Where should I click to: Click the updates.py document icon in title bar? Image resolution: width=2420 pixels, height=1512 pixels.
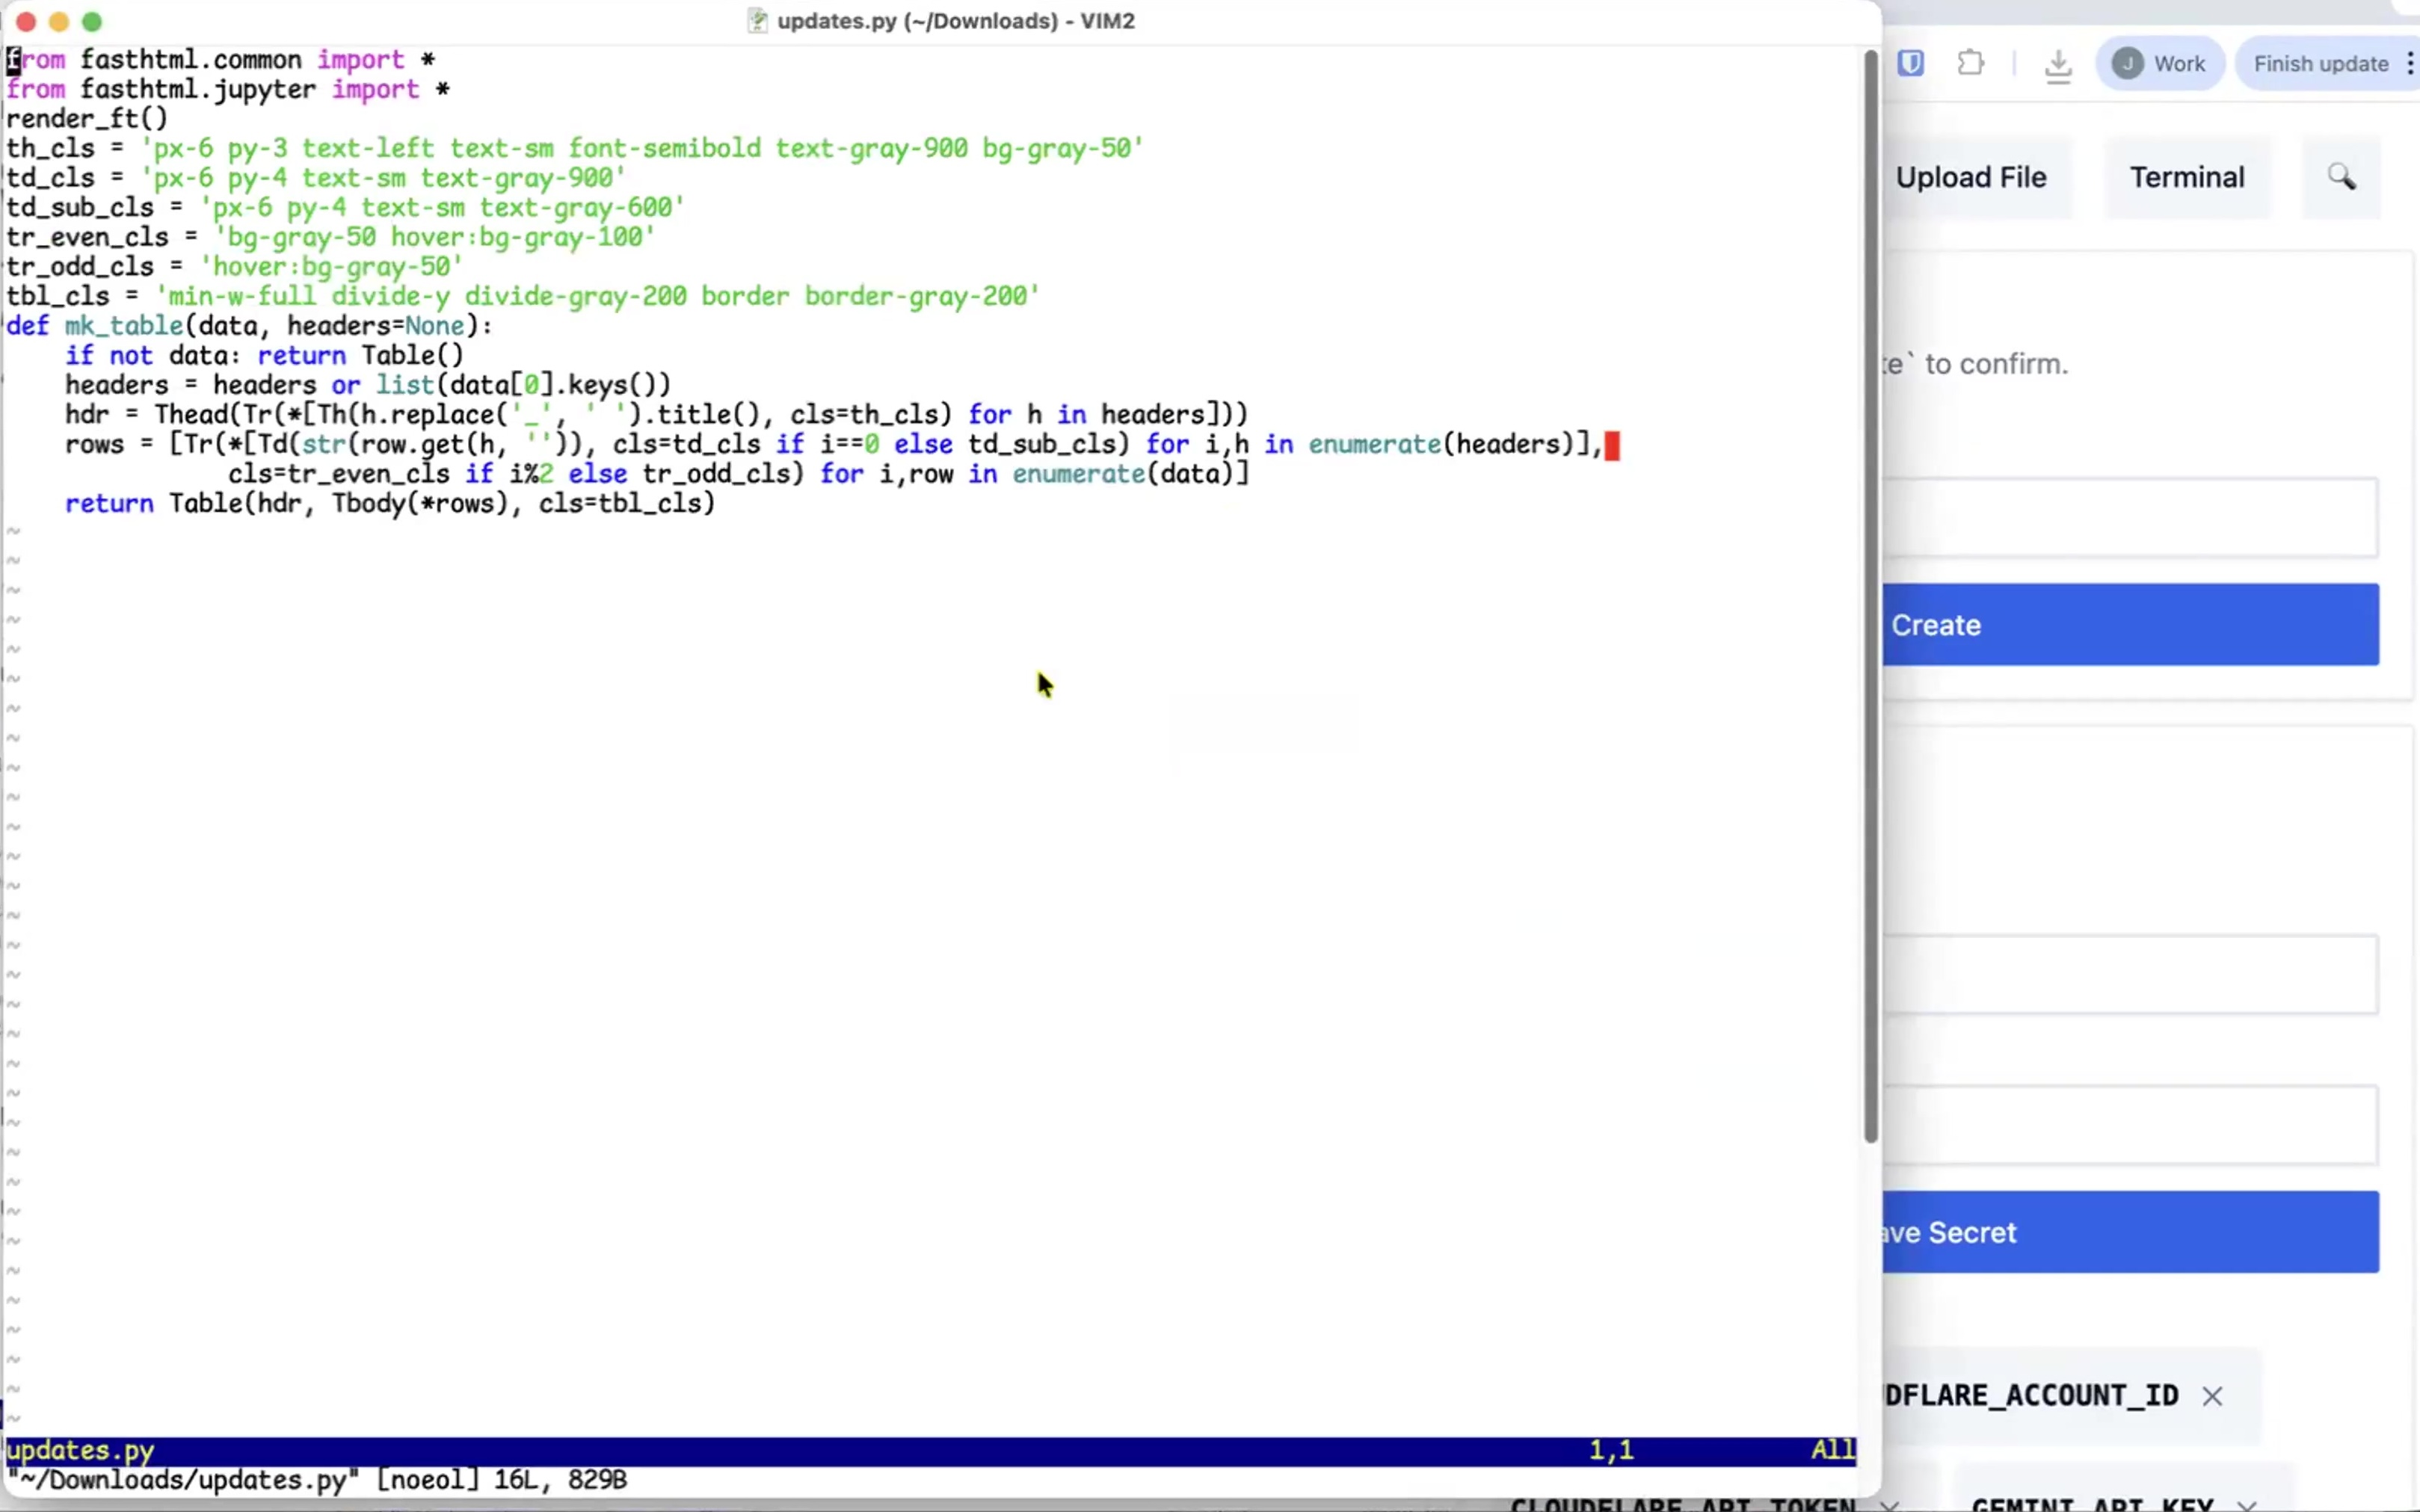tap(758, 21)
